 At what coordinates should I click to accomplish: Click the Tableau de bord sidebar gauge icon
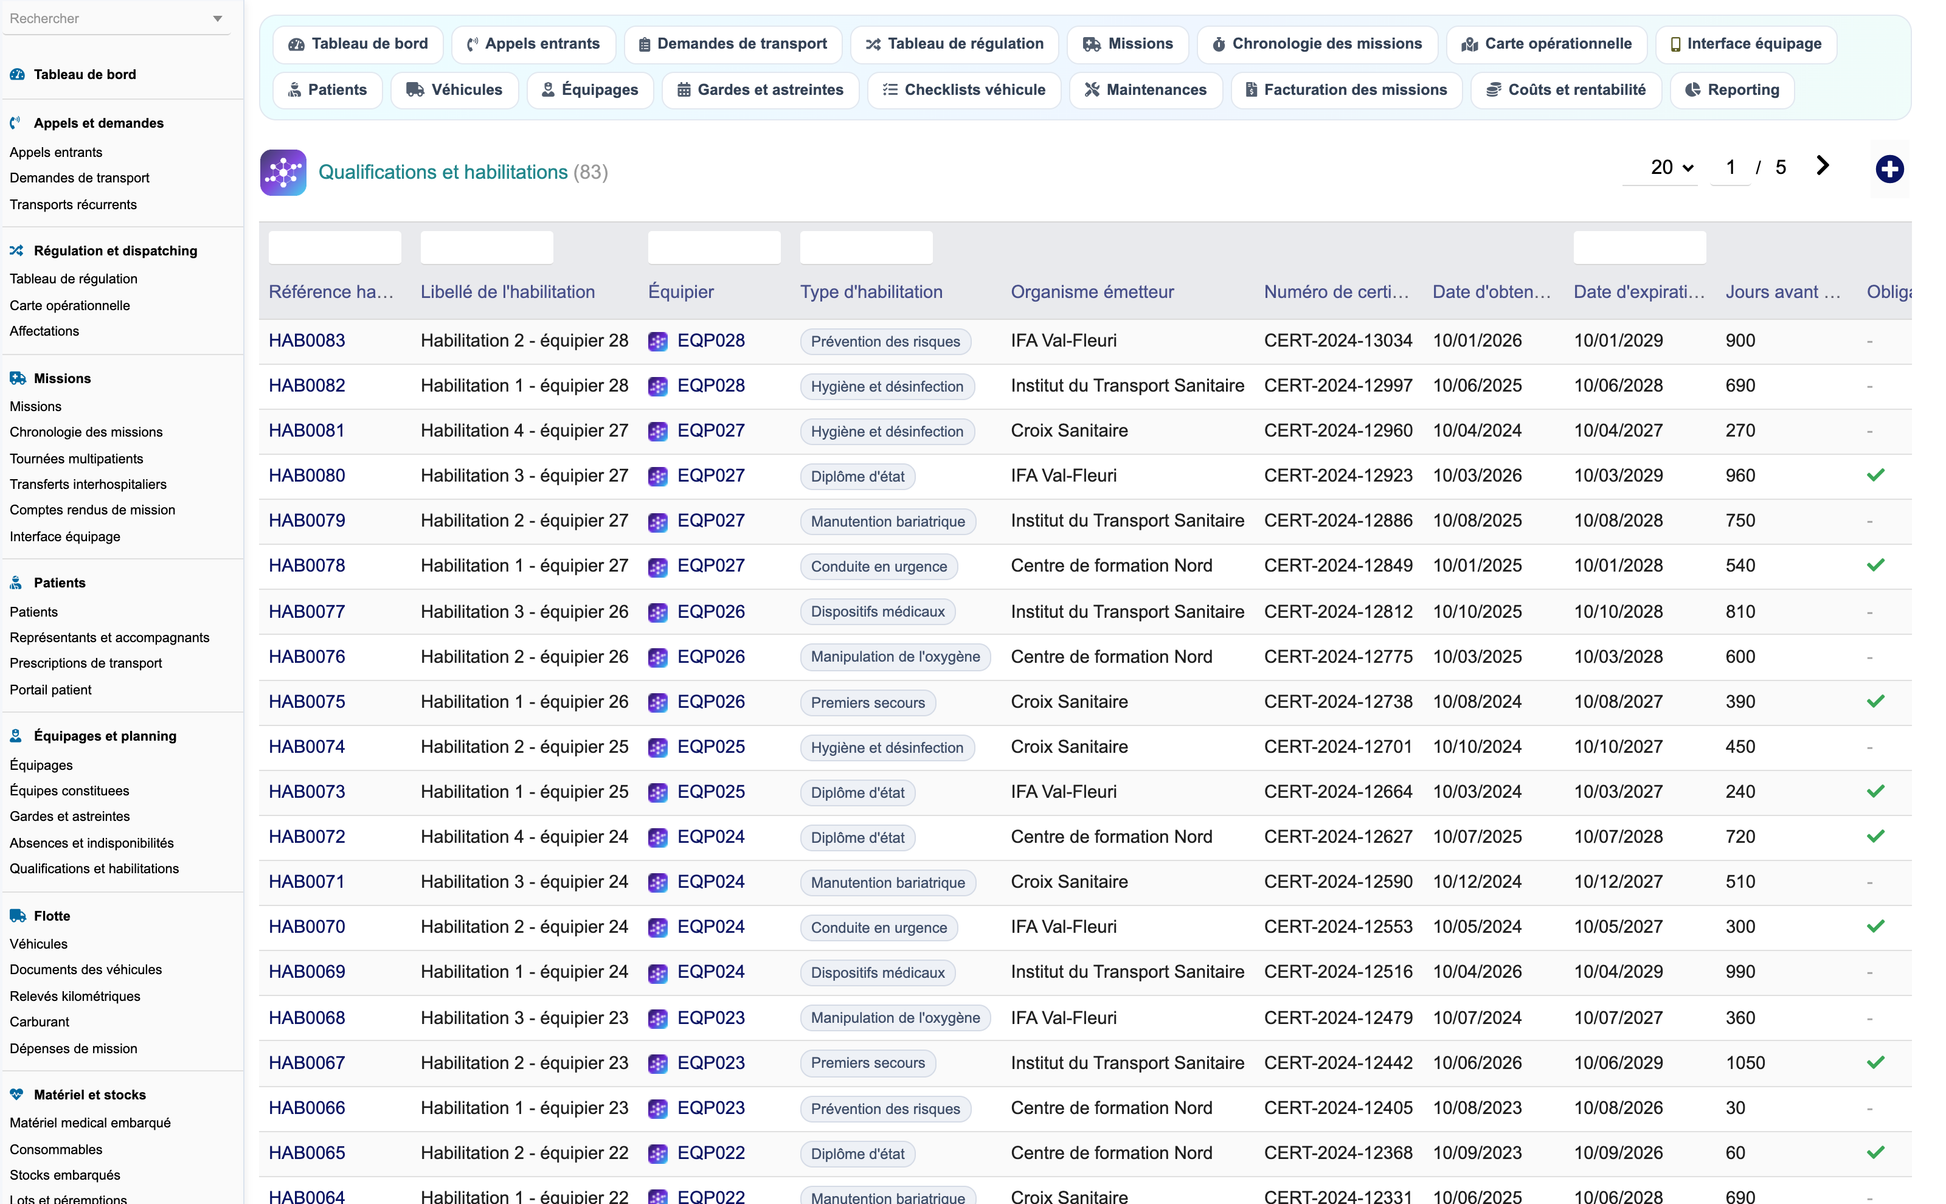coord(17,74)
